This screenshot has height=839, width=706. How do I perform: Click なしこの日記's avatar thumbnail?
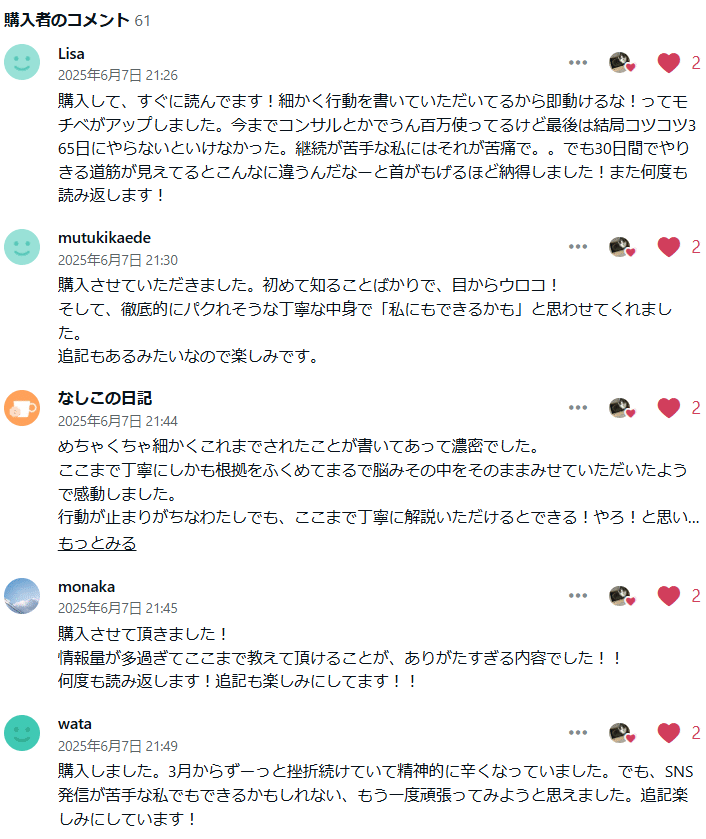coord(22,407)
